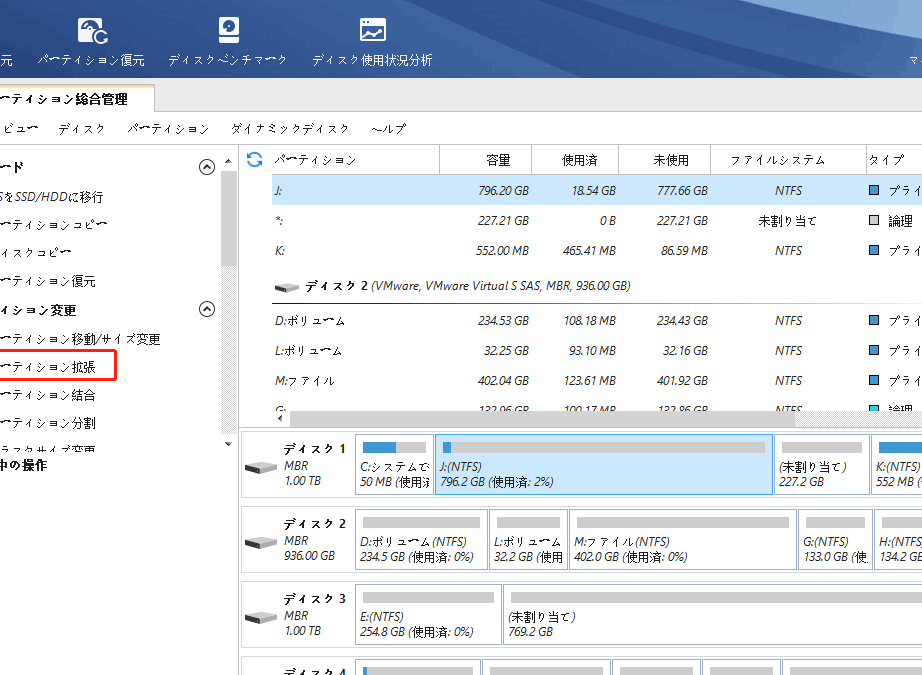Screen dimensions: 922x675
Task: Click the D:ボリューム row type square
Action: pos(874,320)
